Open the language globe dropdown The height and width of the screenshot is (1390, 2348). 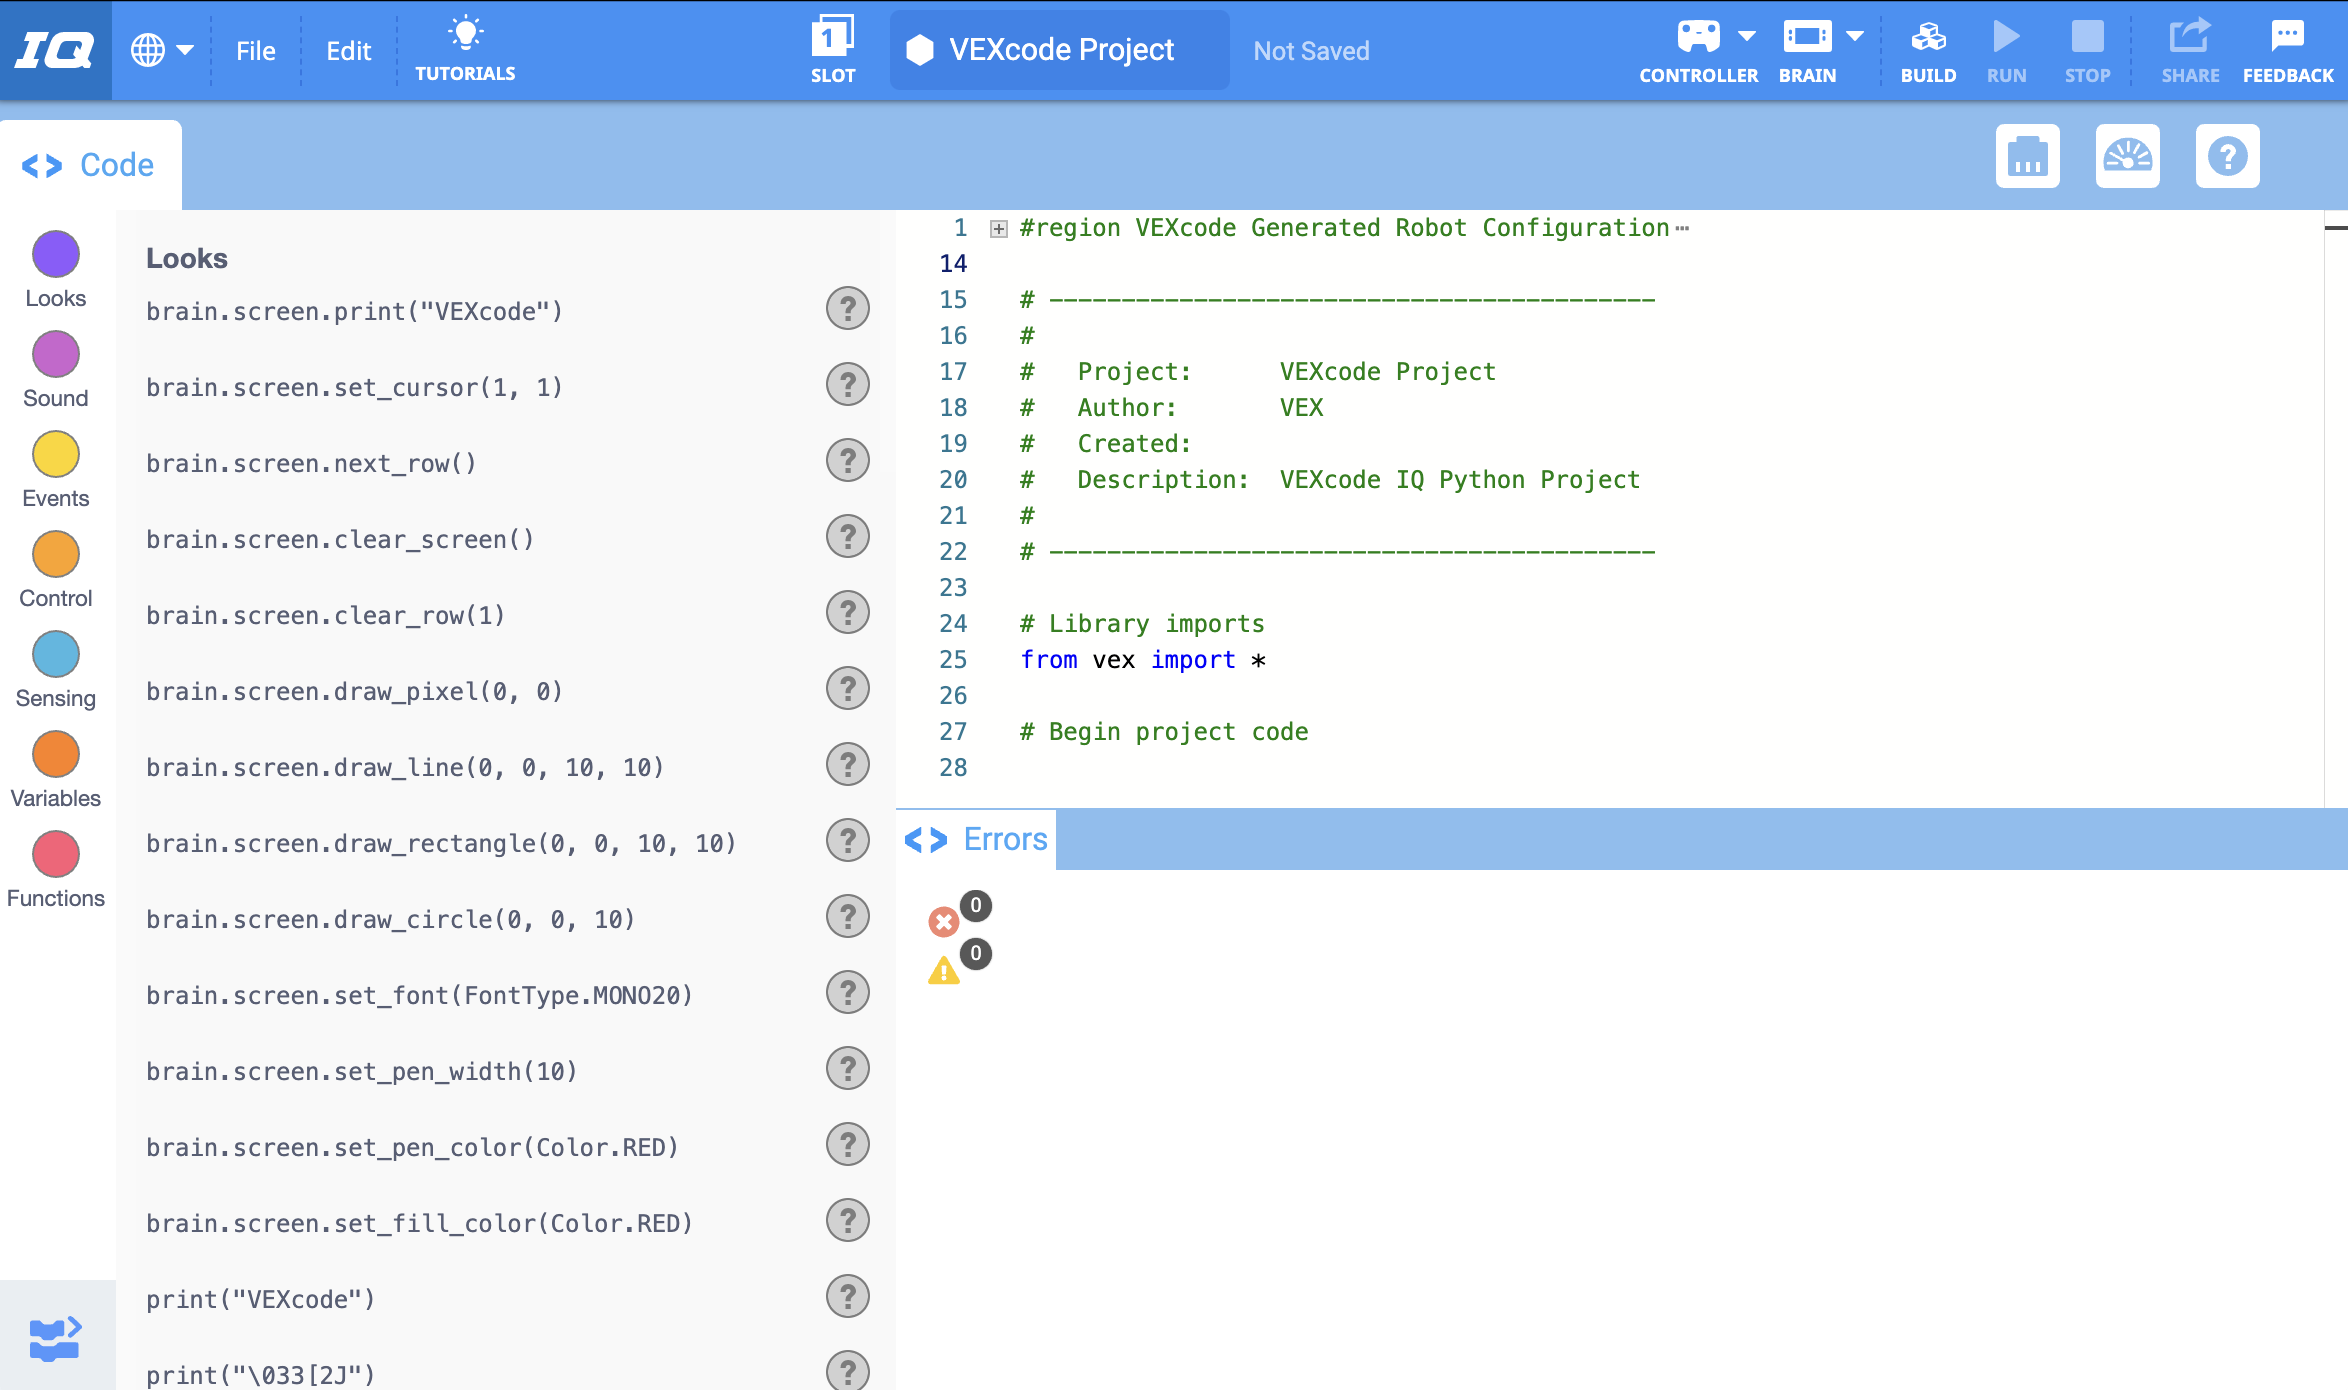160,48
